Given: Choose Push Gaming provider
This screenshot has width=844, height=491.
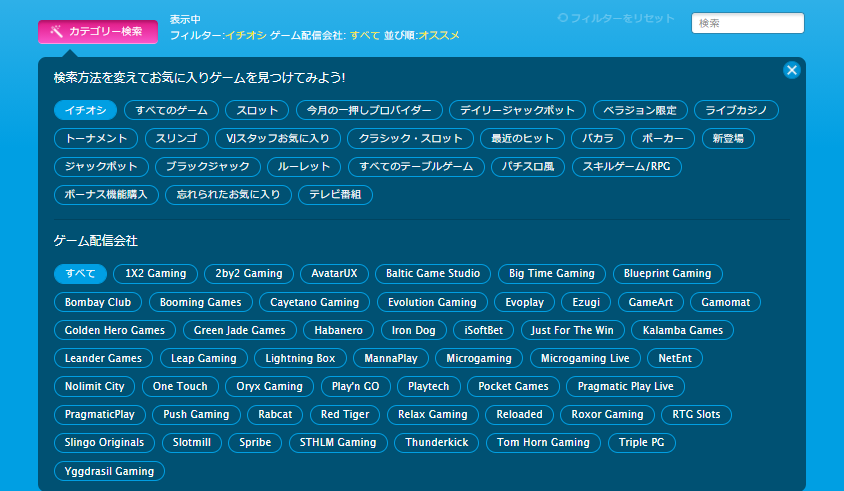Looking at the screenshot, I should 196,414.
